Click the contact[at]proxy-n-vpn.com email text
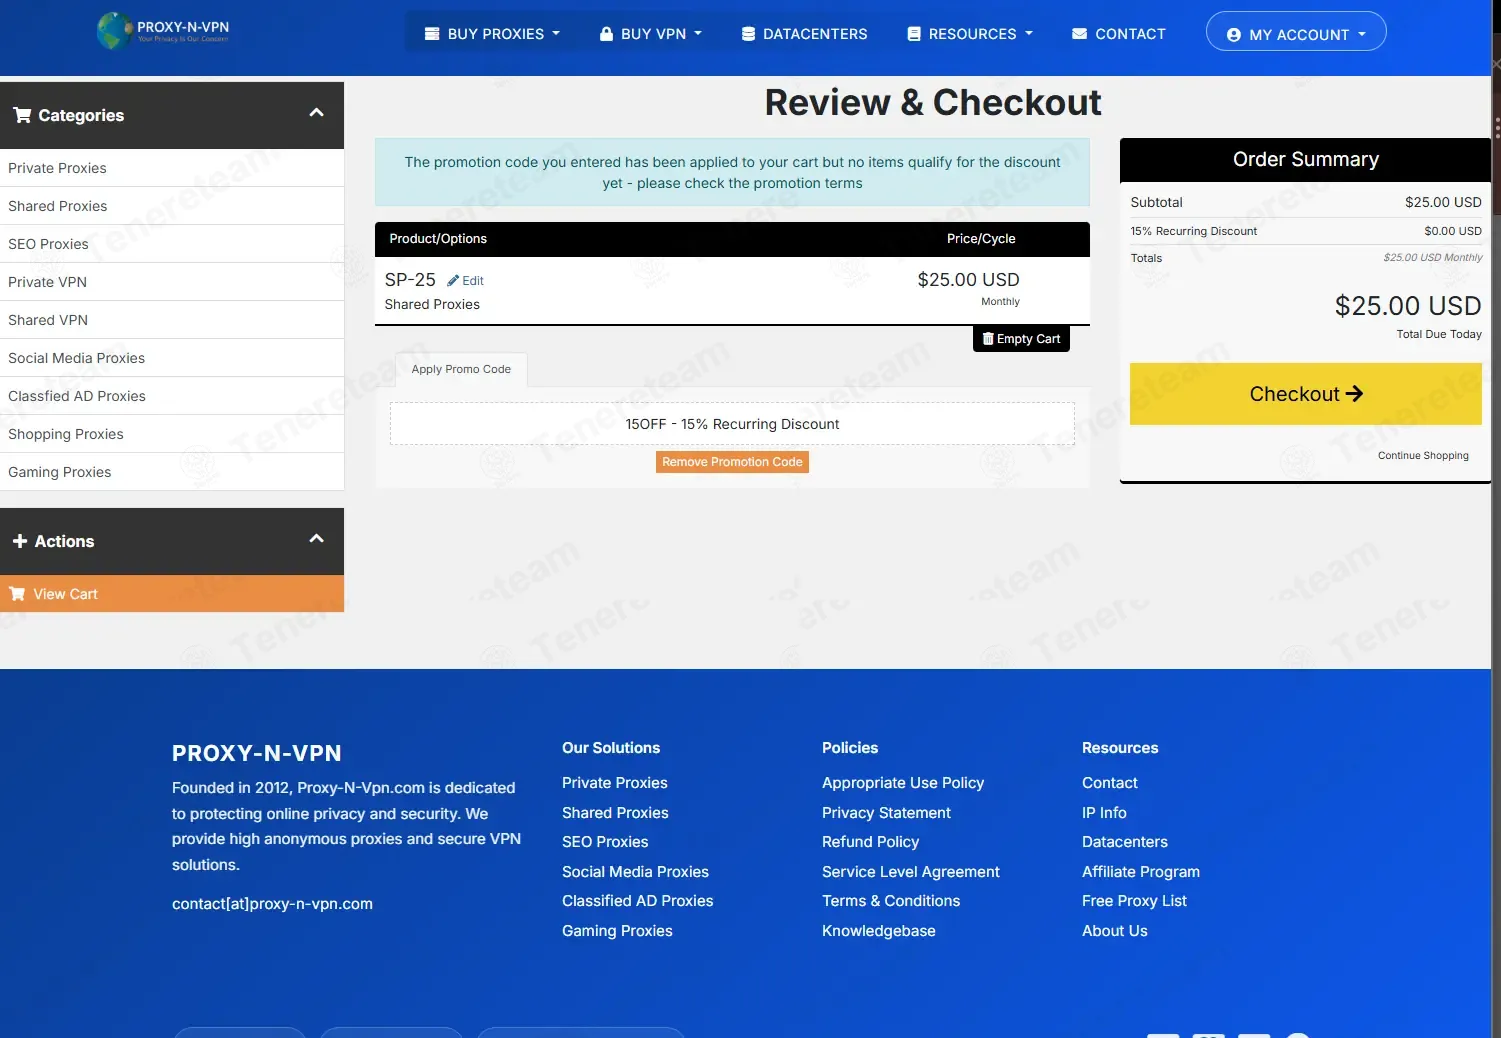The height and width of the screenshot is (1038, 1501). [x=272, y=904]
